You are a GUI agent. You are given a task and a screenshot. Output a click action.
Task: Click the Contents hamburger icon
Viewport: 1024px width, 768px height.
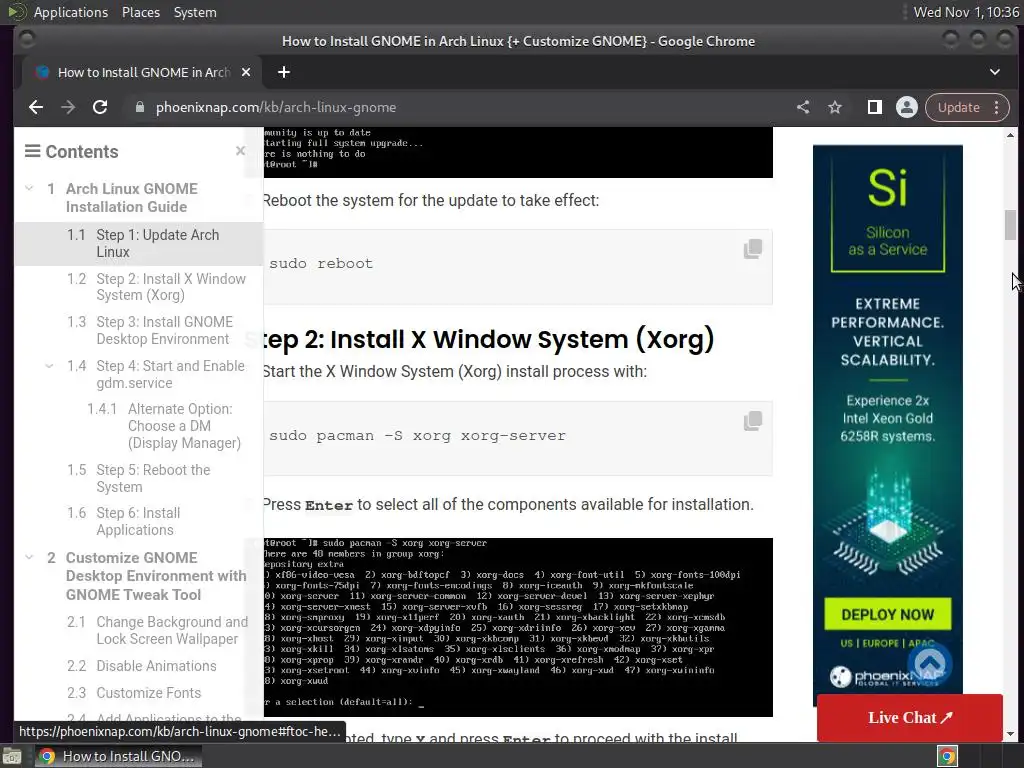coord(32,151)
